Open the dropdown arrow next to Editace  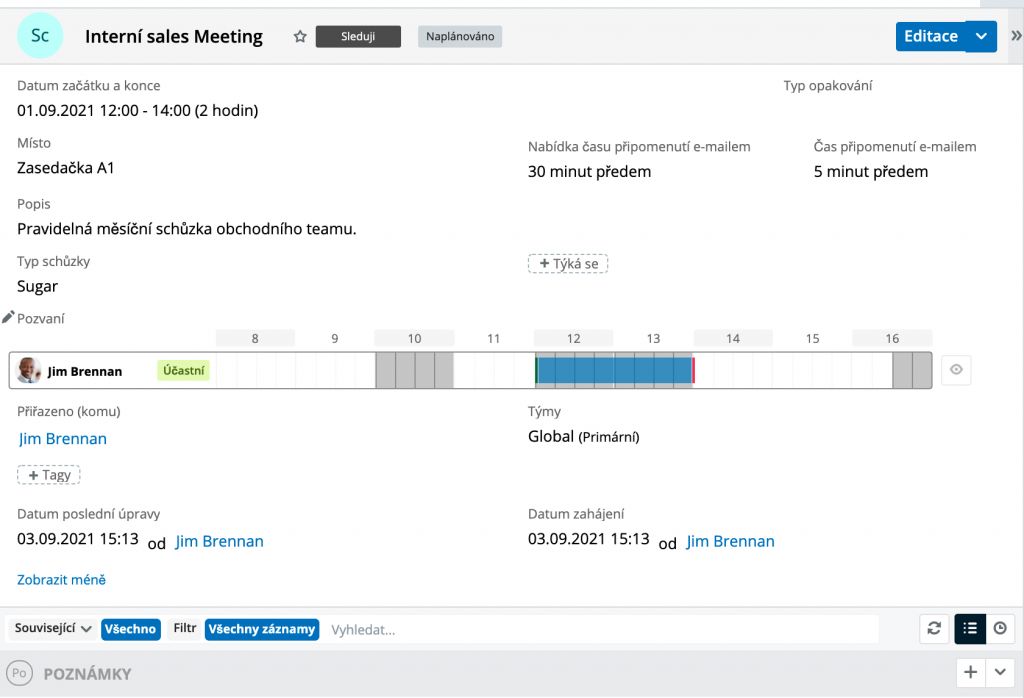coord(981,36)
